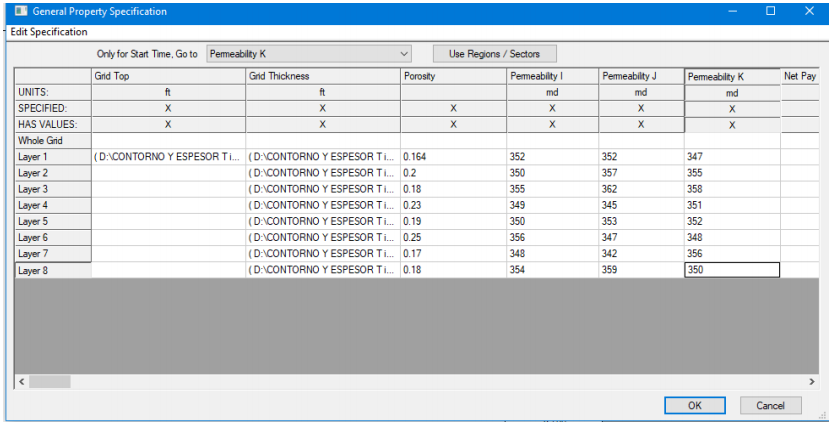Edit Layer 8 Permeability K cell
Image resolution: width=834 pixels, height=427 pixels.
[731, 270]
